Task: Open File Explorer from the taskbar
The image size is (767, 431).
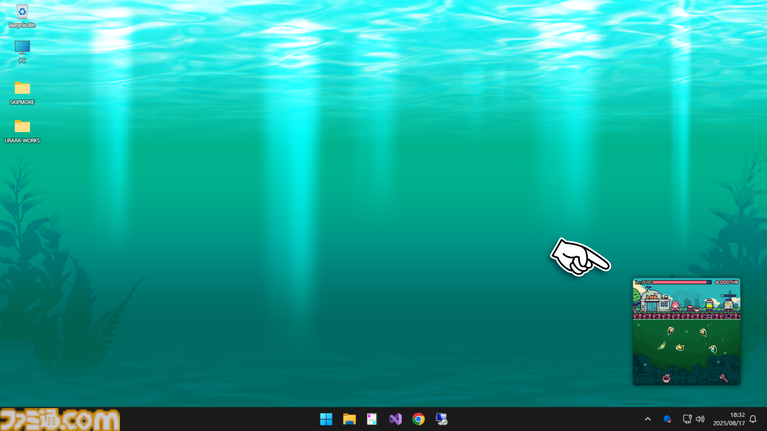Action: pos(349,419)
